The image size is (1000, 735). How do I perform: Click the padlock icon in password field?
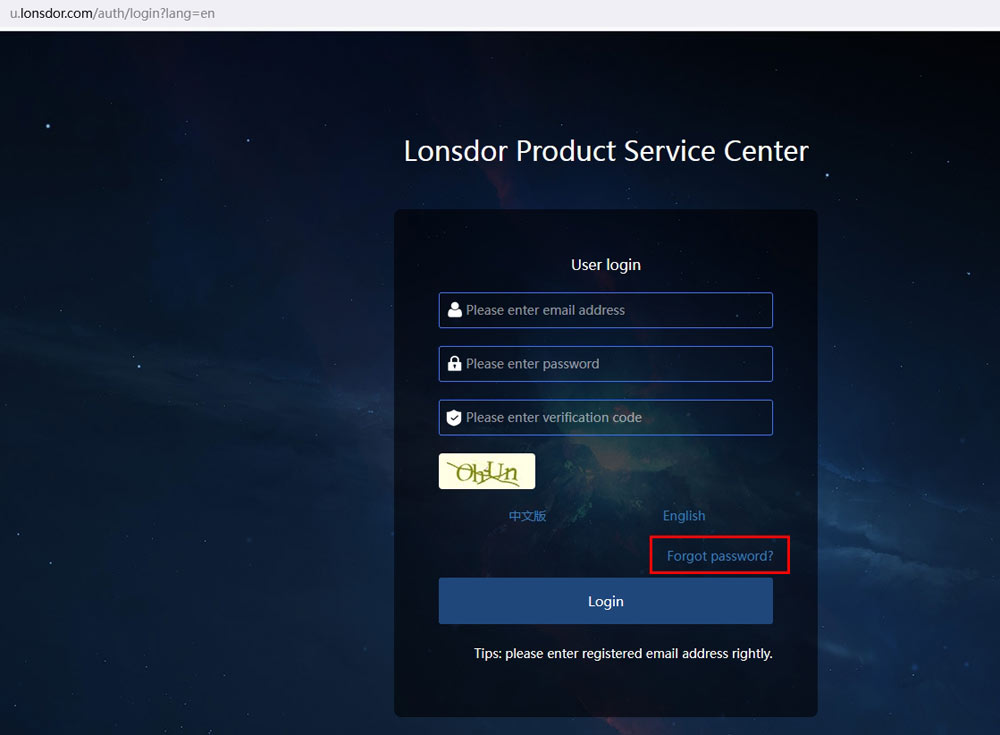454,364
